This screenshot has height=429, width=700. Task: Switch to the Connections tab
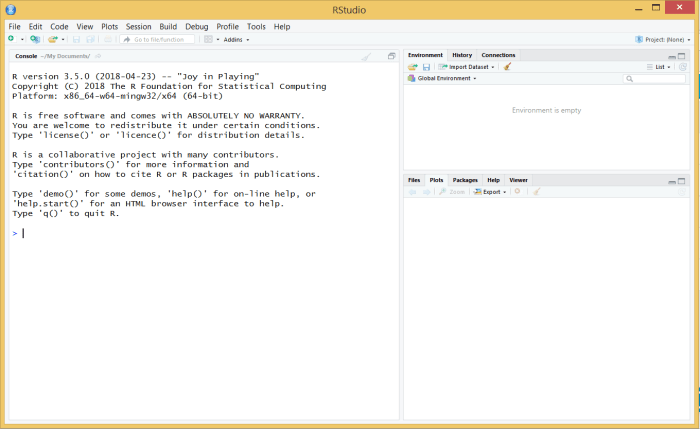pyautogui.click(x=498, y=55)
